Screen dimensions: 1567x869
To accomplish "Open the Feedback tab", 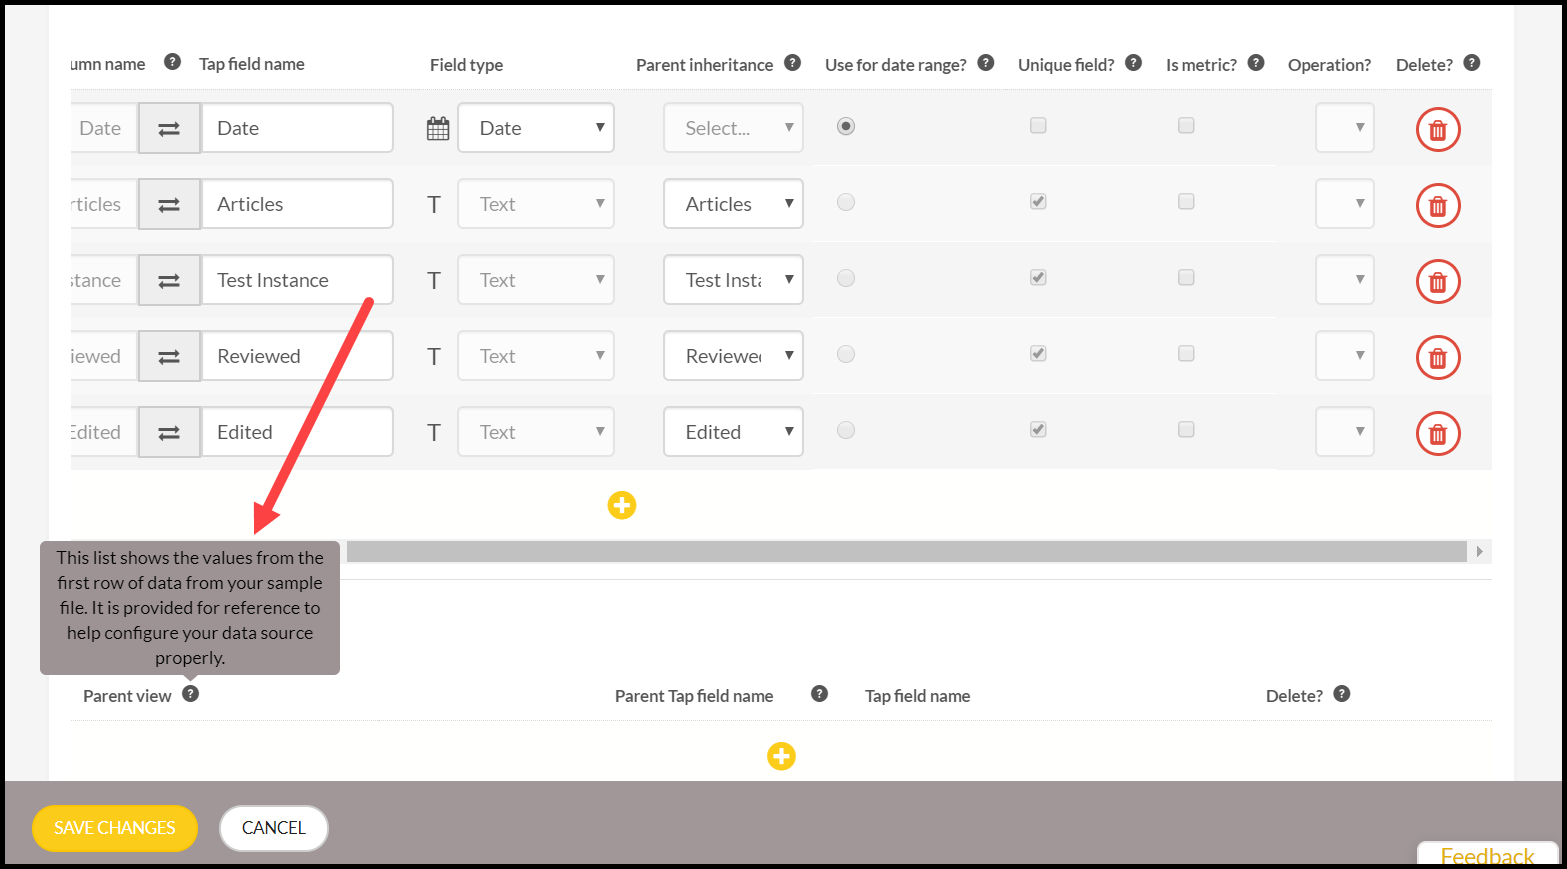I will [x=1487, y=855].
